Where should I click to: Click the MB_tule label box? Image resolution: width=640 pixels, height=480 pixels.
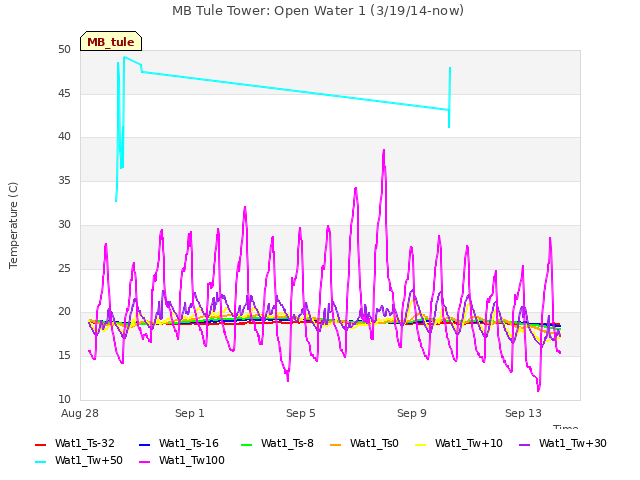(111, 41)
